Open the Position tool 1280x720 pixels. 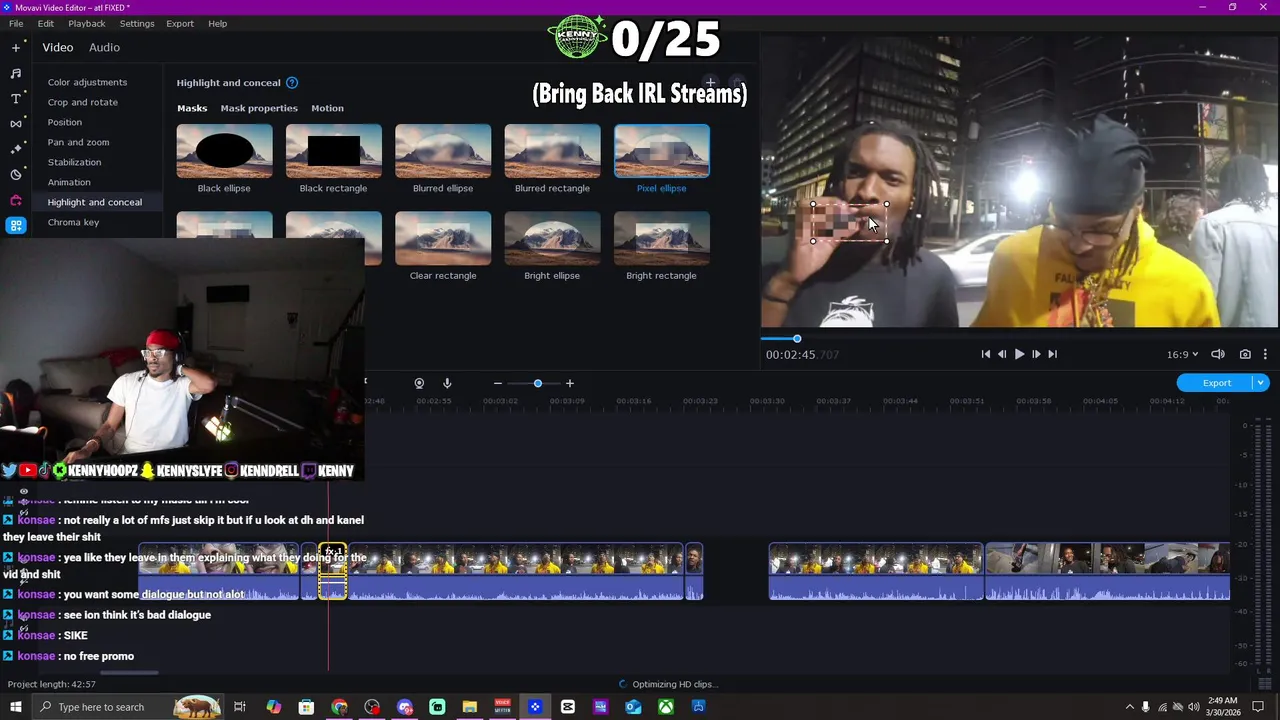(65, 122)
